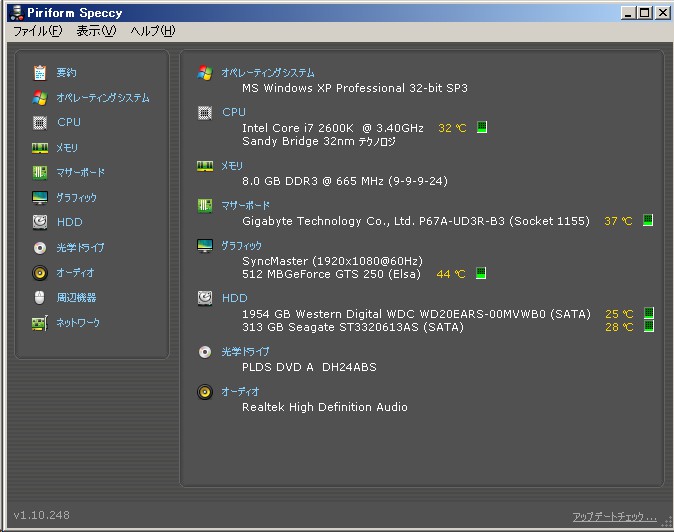The image size is (674, 532).
Task: Click the Seagate temperature 28 ℃ value
Action: [619, 327]
